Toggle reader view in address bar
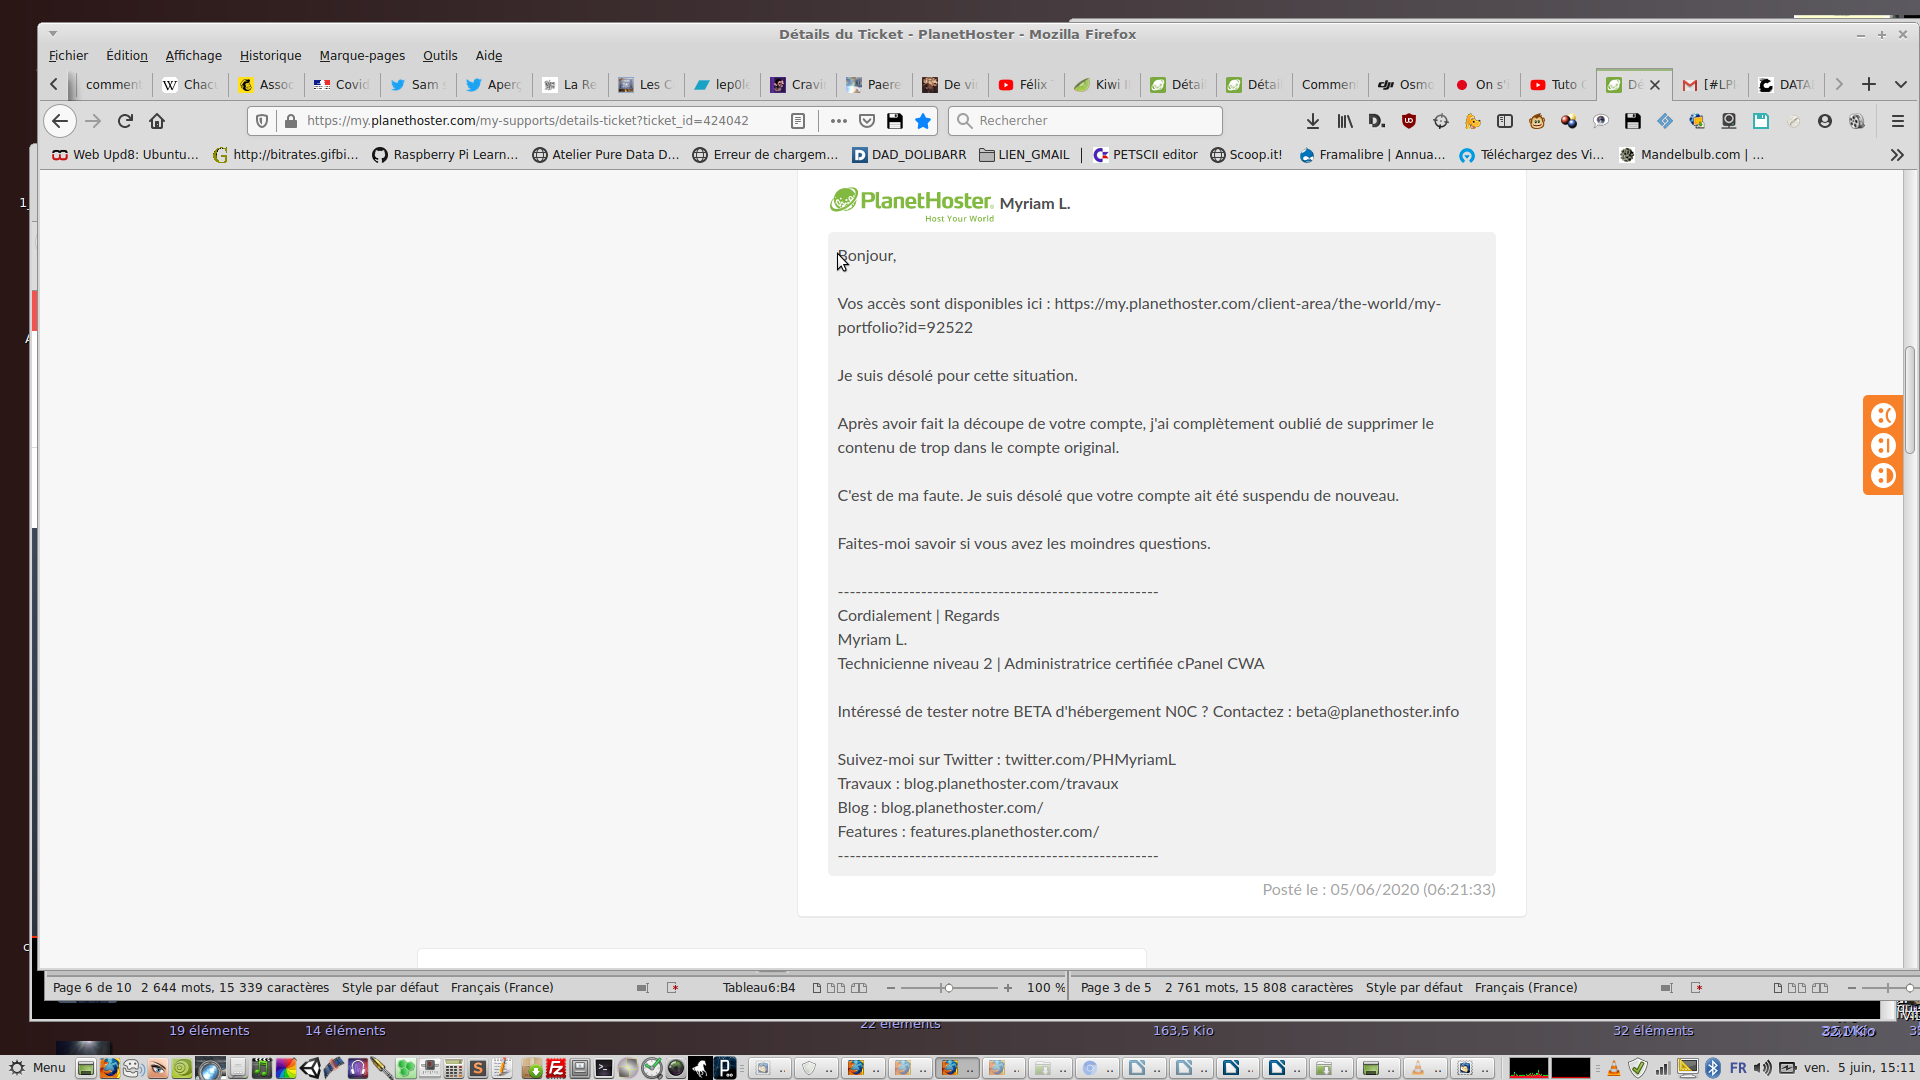The image size is (1920, 1080). (x=798, y=121)
